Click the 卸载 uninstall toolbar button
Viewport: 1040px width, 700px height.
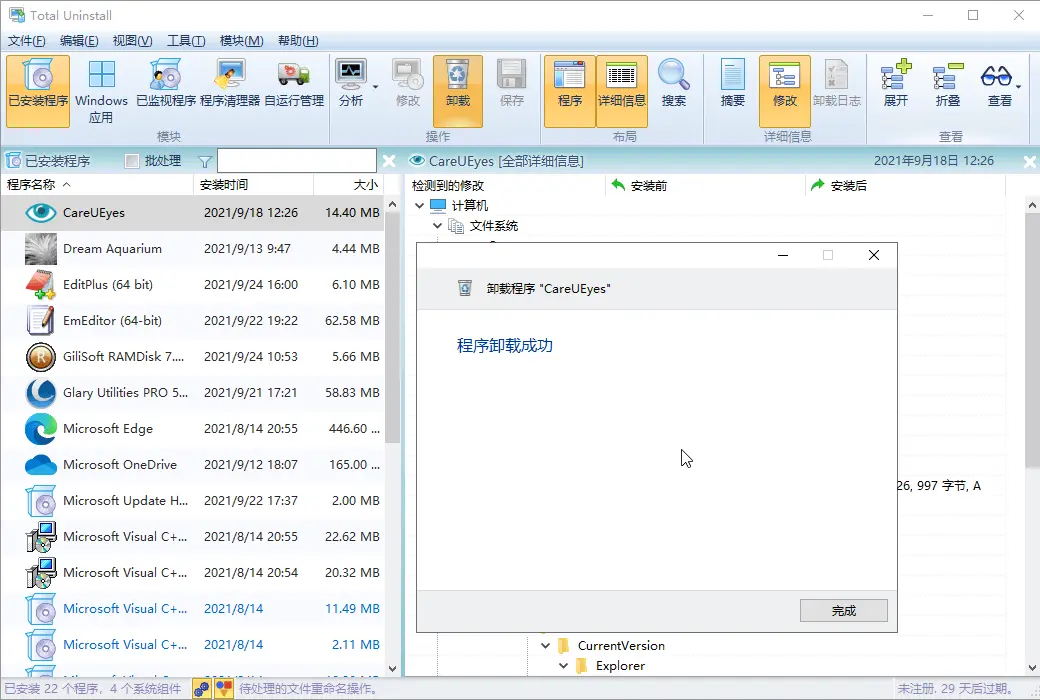pos(458,90)
